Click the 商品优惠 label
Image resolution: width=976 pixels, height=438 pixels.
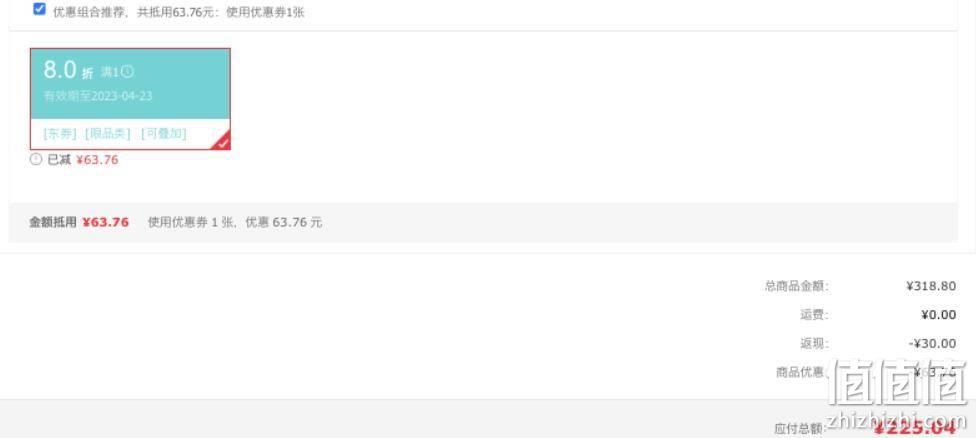click(x=802, y=372)
